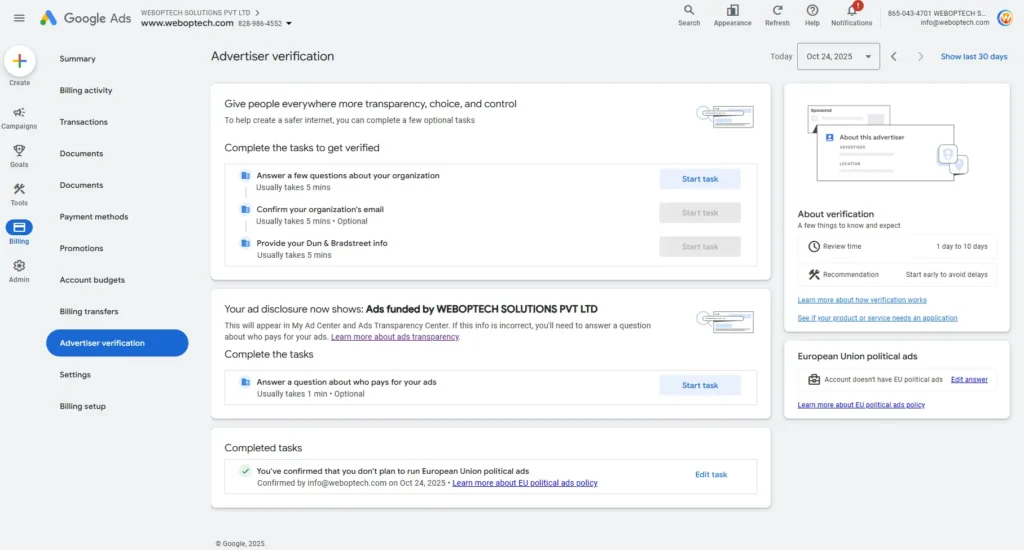Open billing Settings page
This screenshot has height=550, width=1024.
[75, 375]
